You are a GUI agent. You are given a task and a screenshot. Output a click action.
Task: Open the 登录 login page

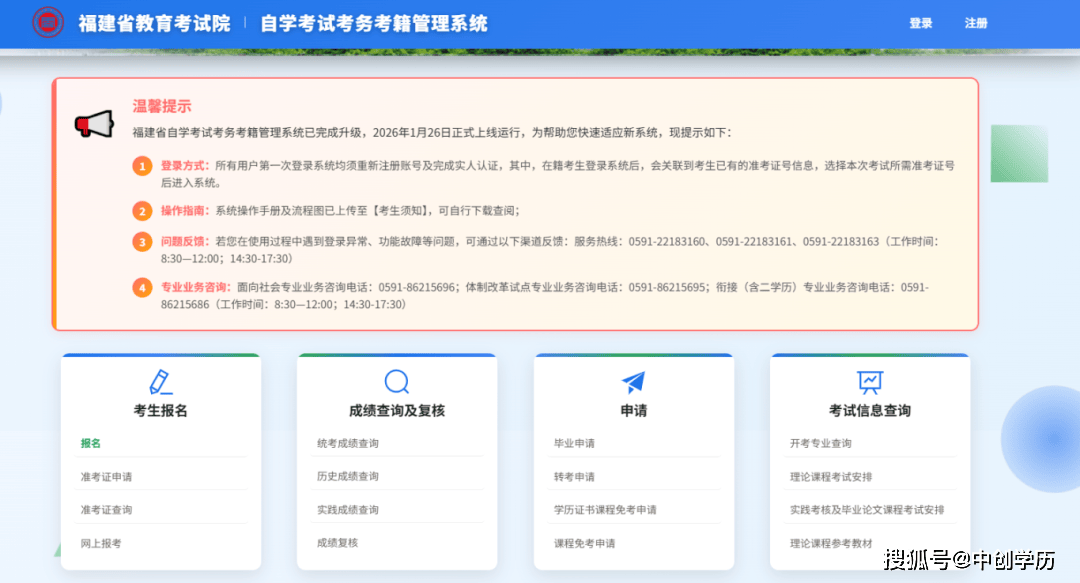pos(920,23)
